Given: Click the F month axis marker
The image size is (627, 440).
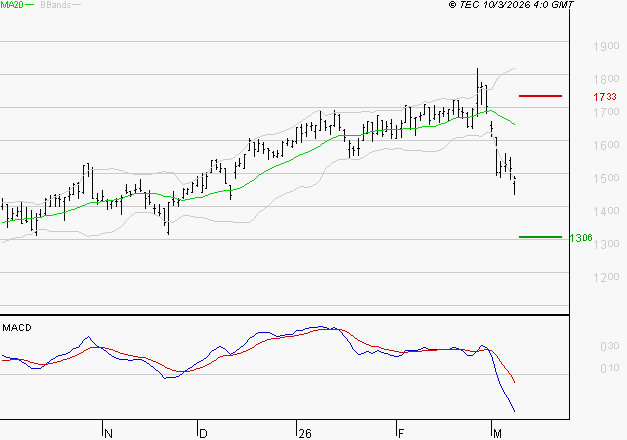Looking at the screenshot, I should click(x=401, y=434).
